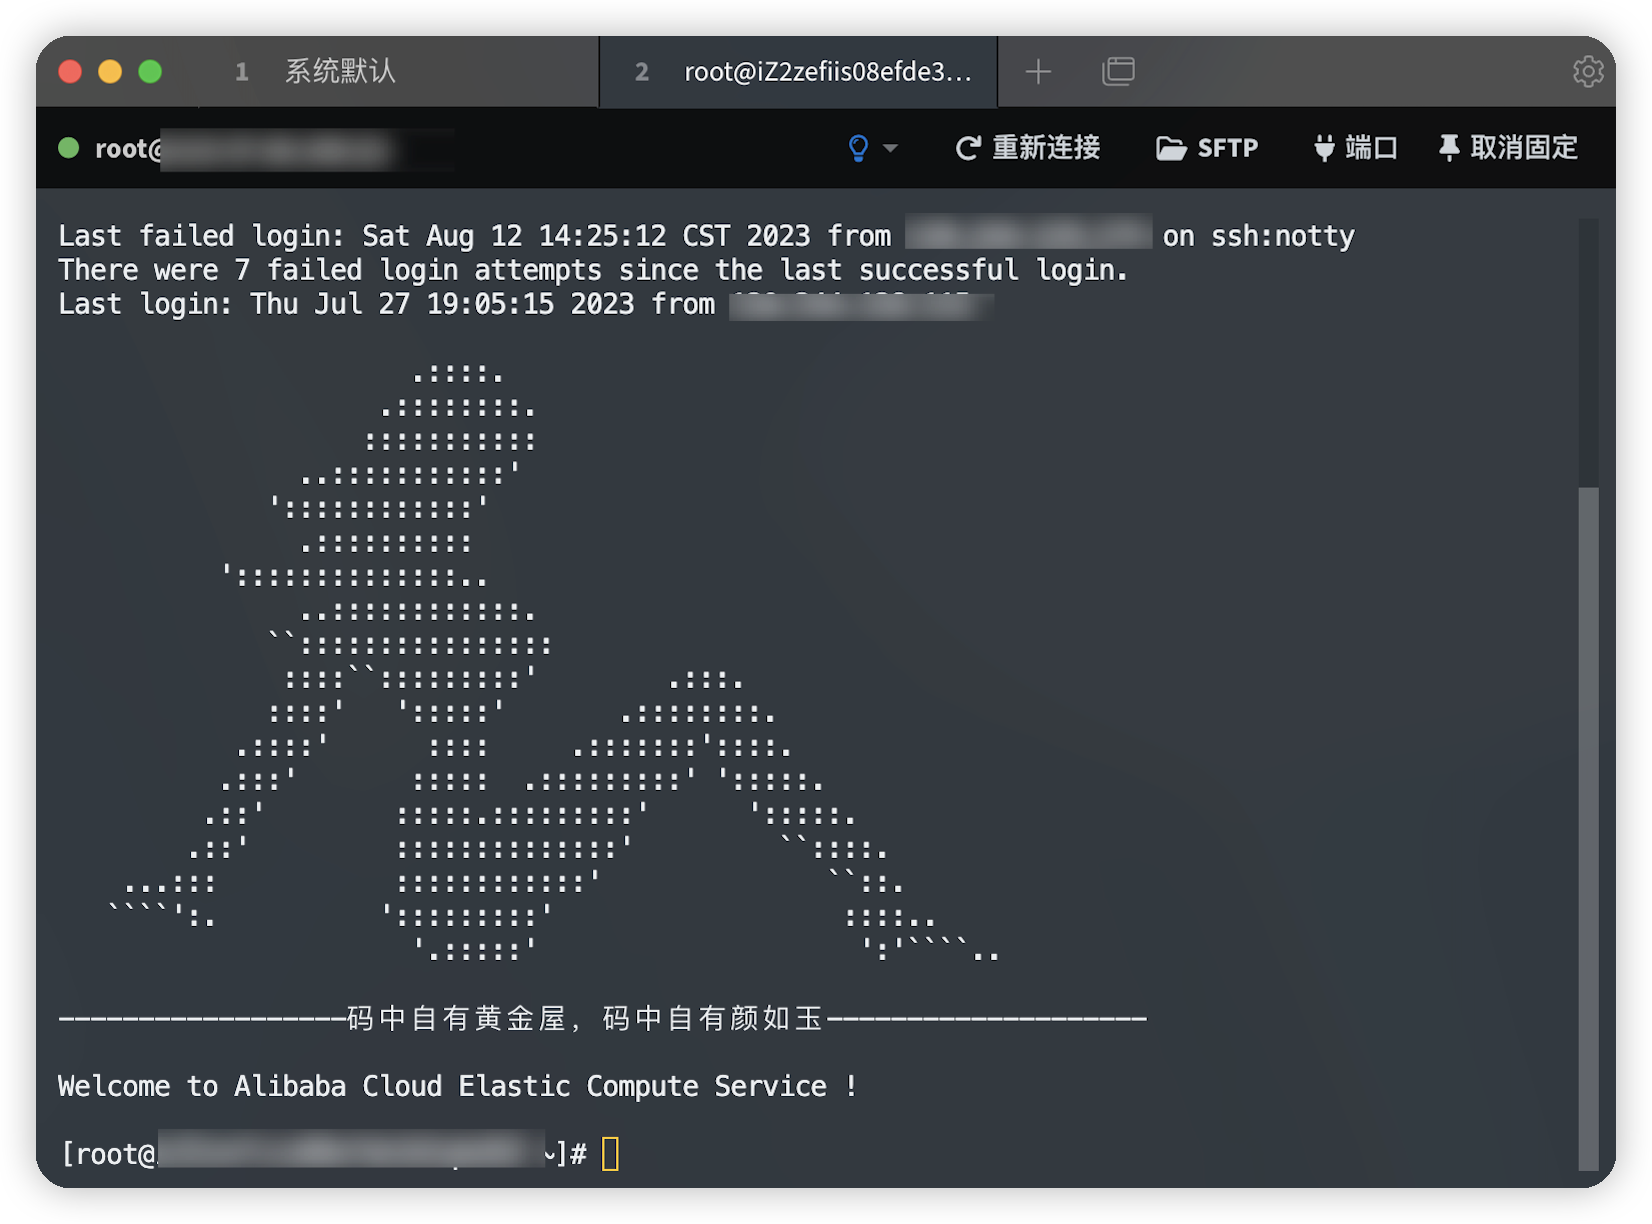
Task: Click 取消固定 unpin button
Action: (1508, 148)
